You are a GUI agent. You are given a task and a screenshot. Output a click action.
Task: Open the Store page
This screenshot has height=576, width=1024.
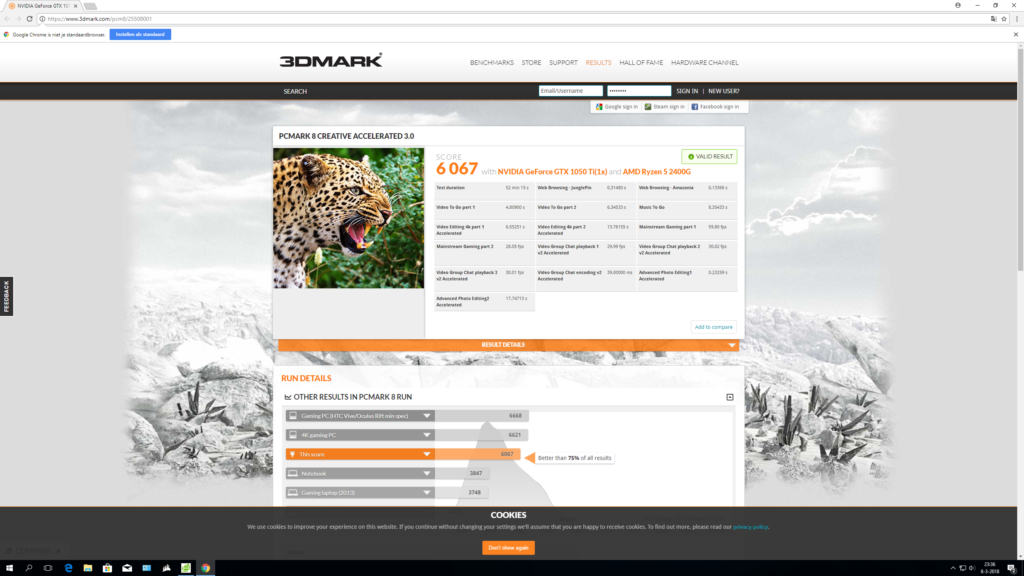(531, 63)
